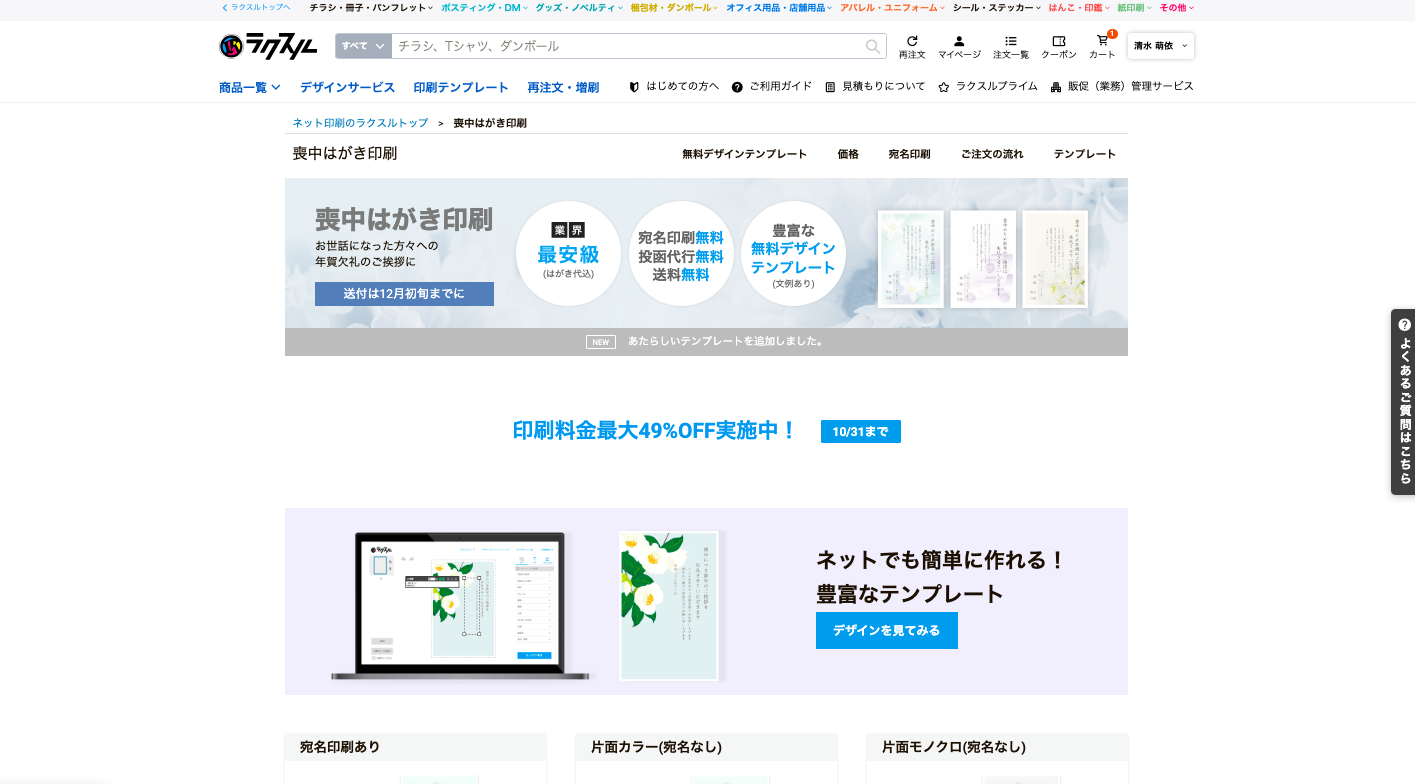Open the 清水 萌依 account dropdown
The height and width of the screenshot is (784, 1415).
(x=1160, y=46)
